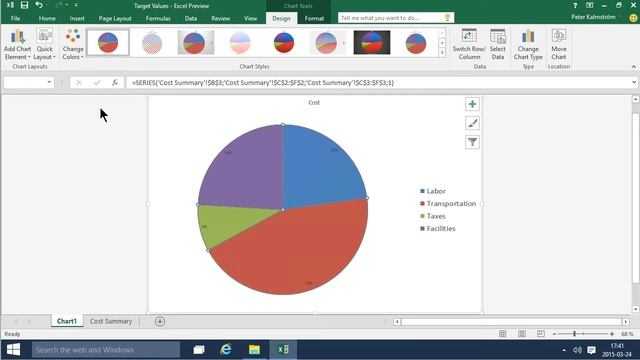
Task: Switch to the Format tab under Chart Tools
Action: [x=314, y=18]
